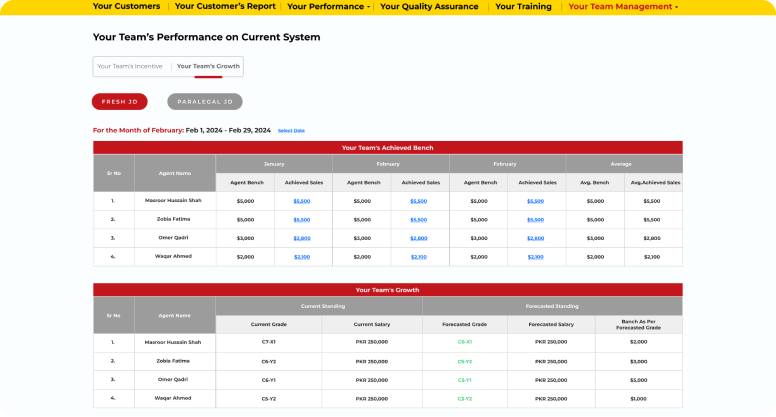This screenshot has height=417, width=776.
Task: View Waqar Ahmed's January achieved sales link
Action: [x=302, y=257]
